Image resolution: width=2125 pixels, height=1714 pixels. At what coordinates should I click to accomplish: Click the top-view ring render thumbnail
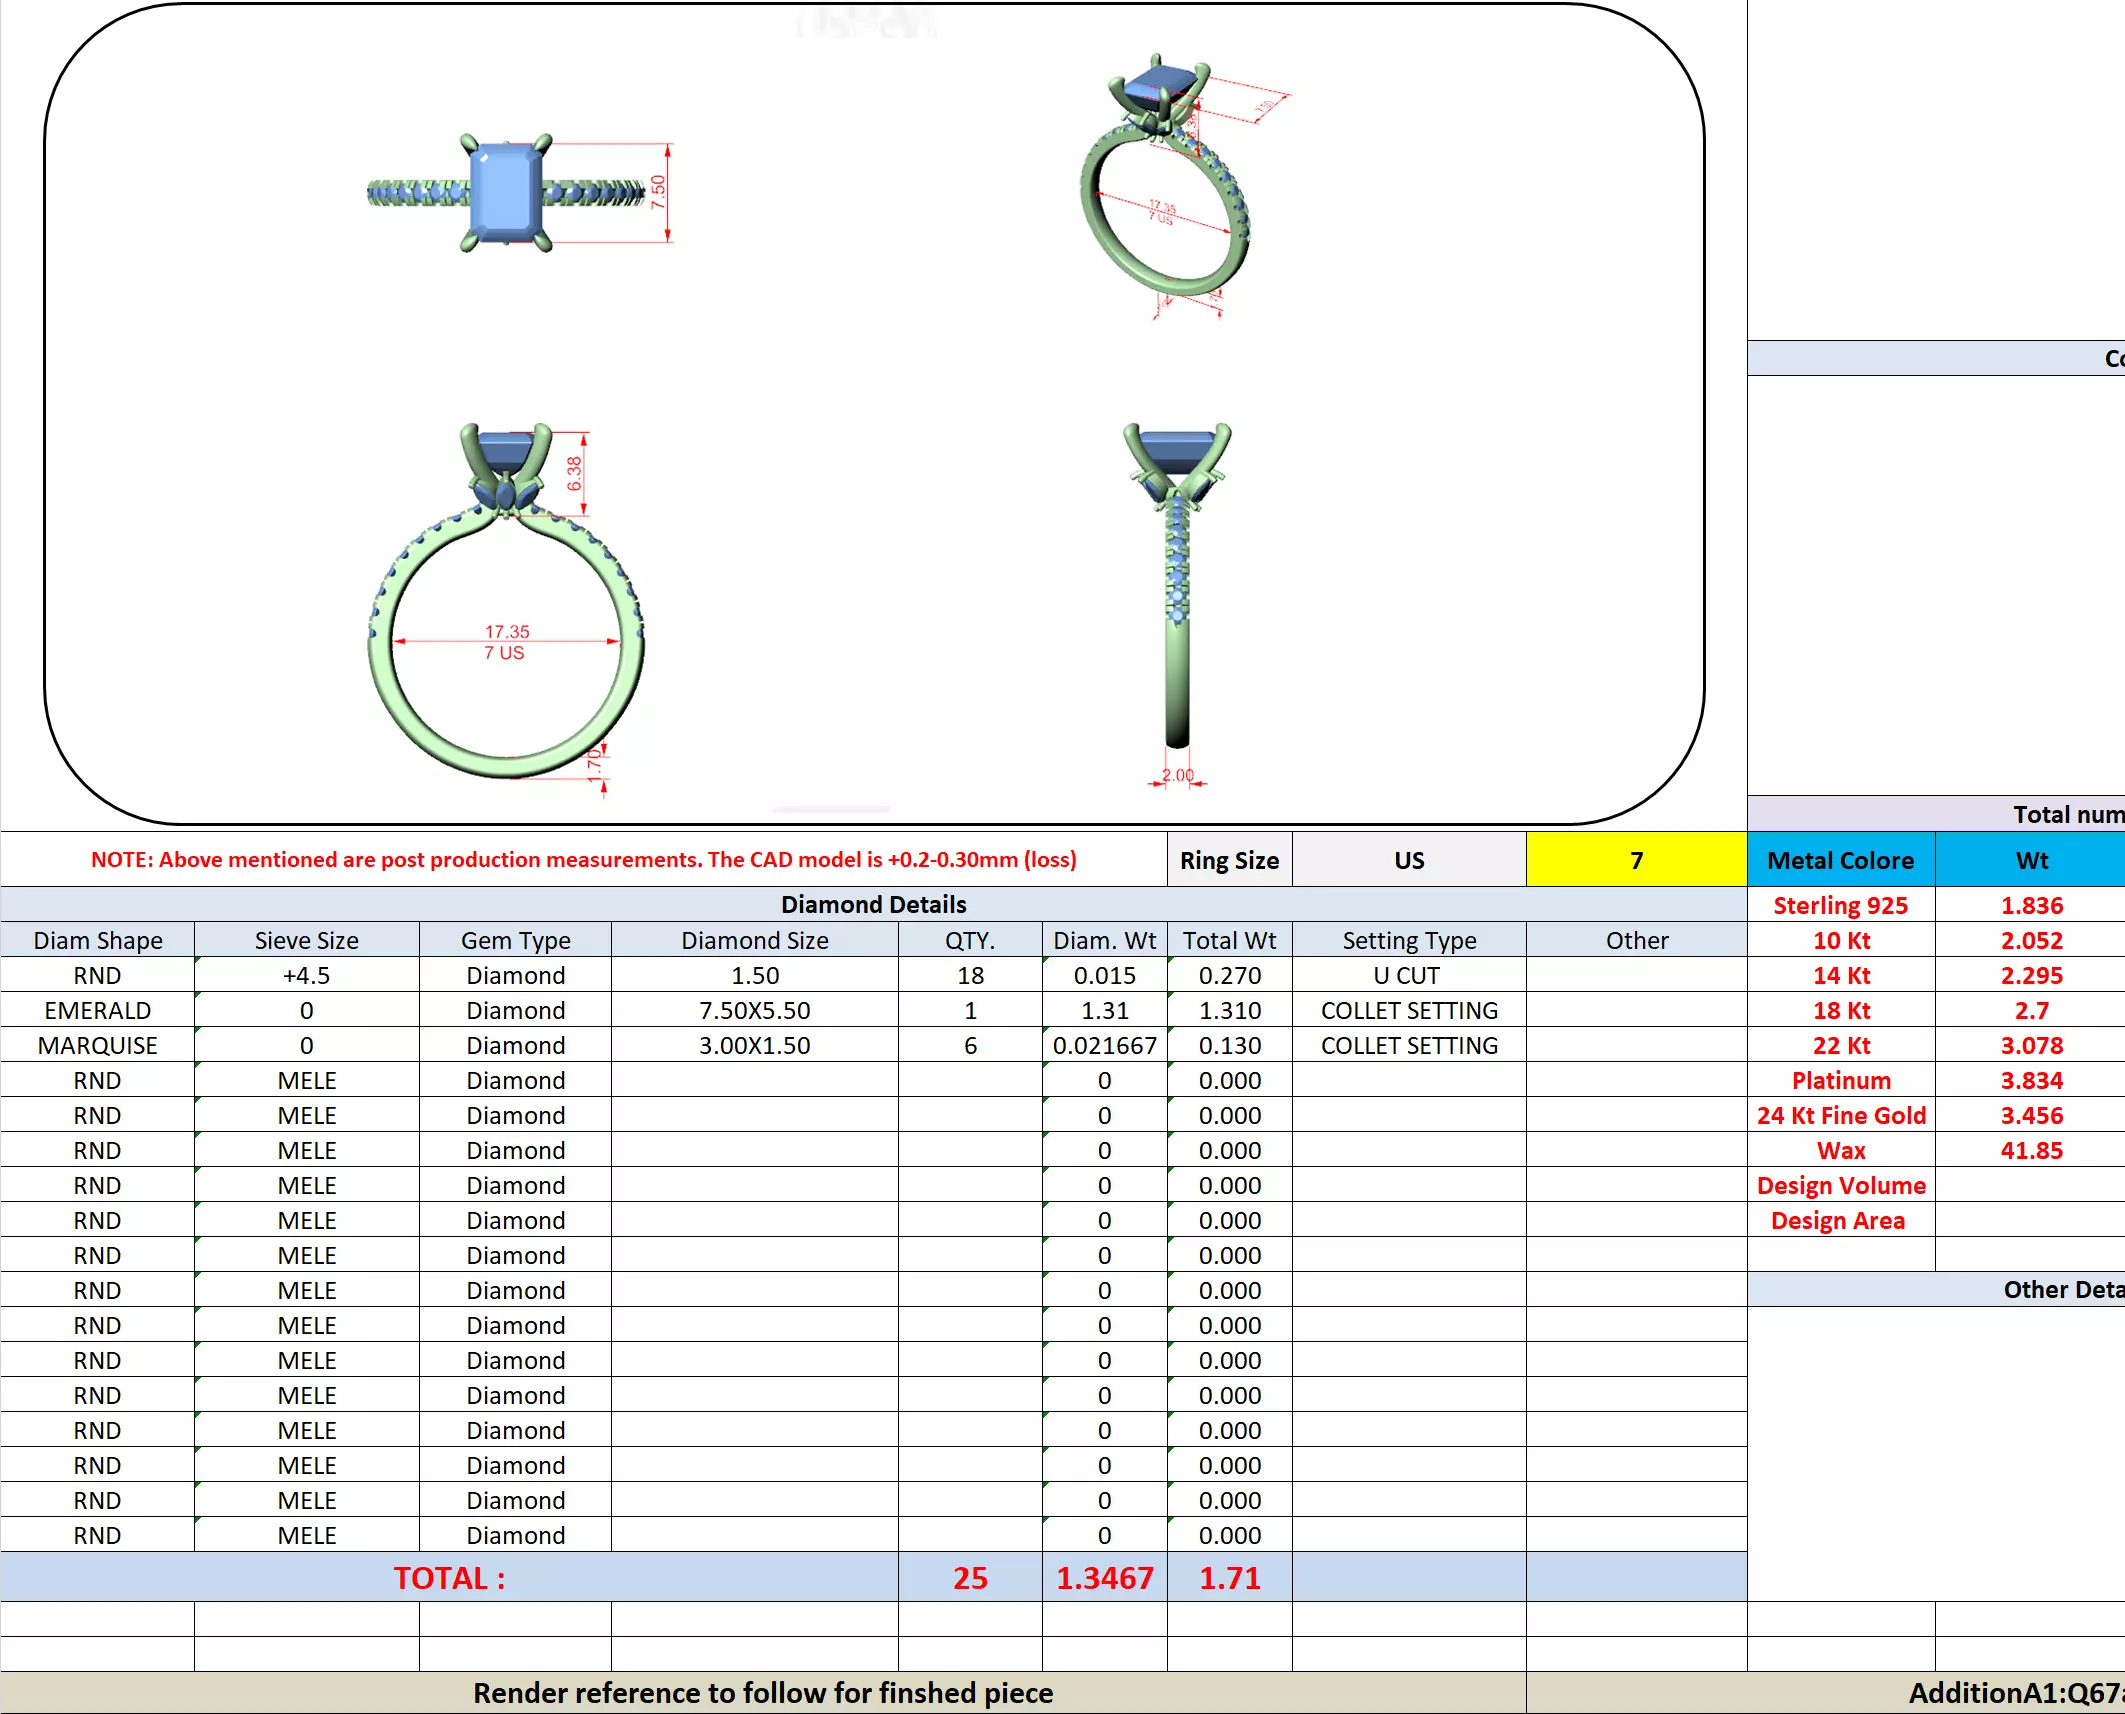506,192
